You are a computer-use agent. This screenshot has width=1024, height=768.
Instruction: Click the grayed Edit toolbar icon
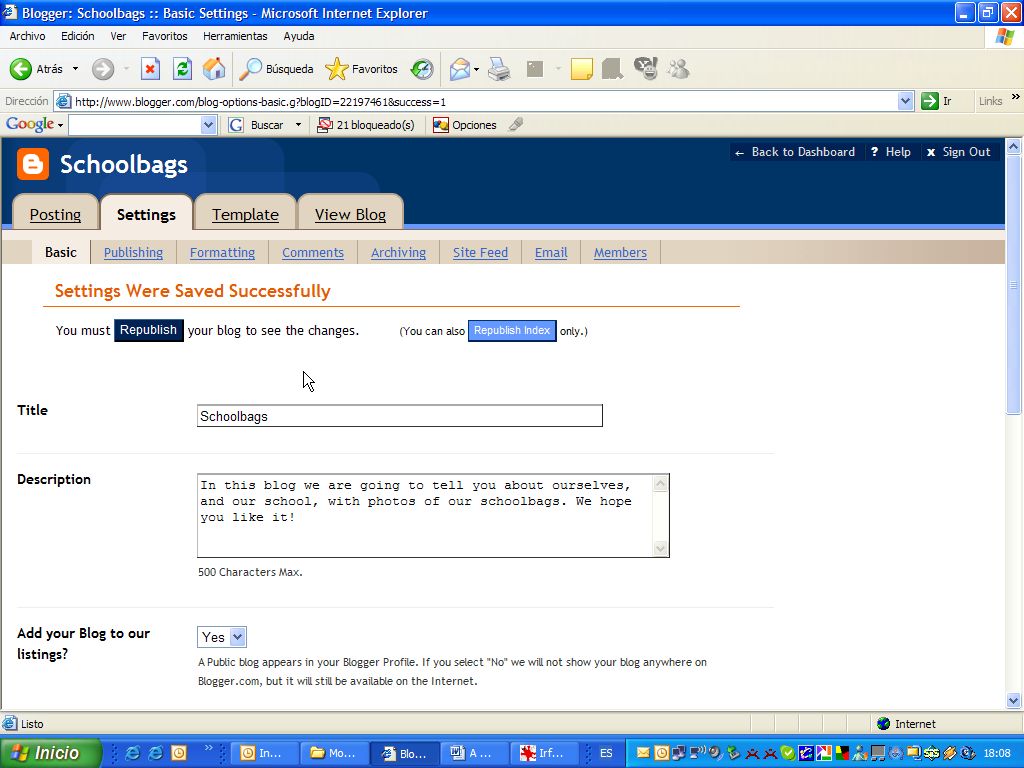(x=535, y=69)
